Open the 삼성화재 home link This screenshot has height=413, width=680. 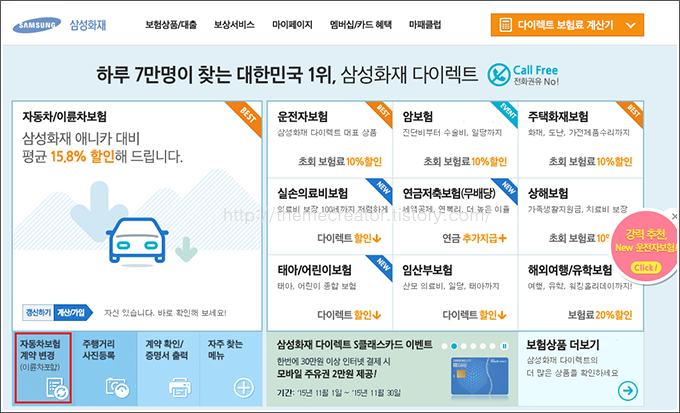coord(88,25)
